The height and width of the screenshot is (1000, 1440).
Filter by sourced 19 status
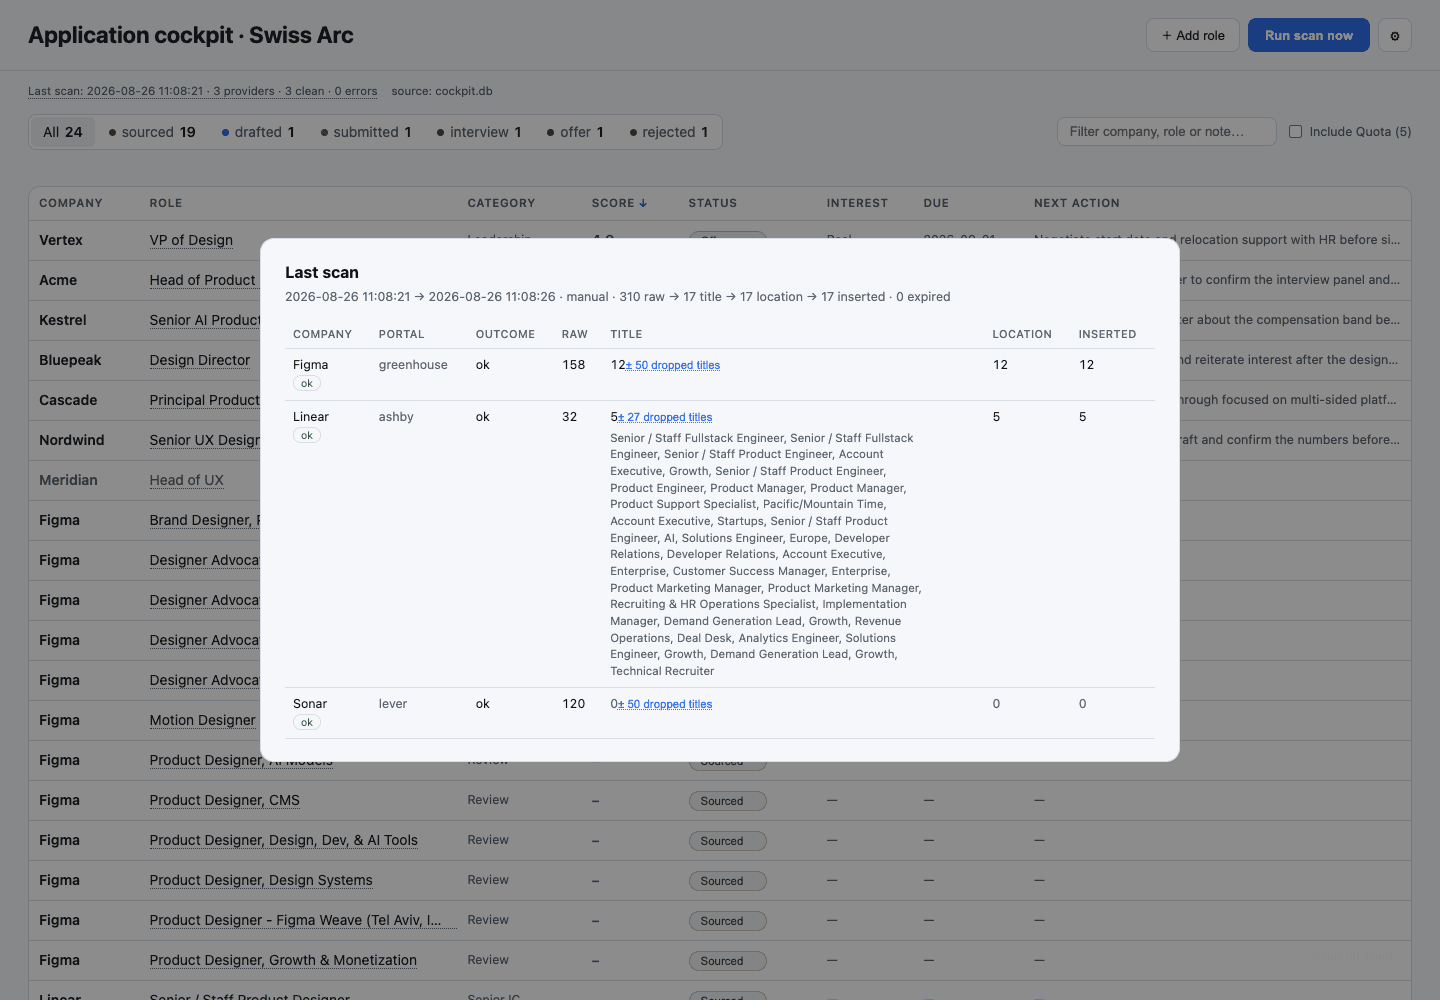[152, 132]
